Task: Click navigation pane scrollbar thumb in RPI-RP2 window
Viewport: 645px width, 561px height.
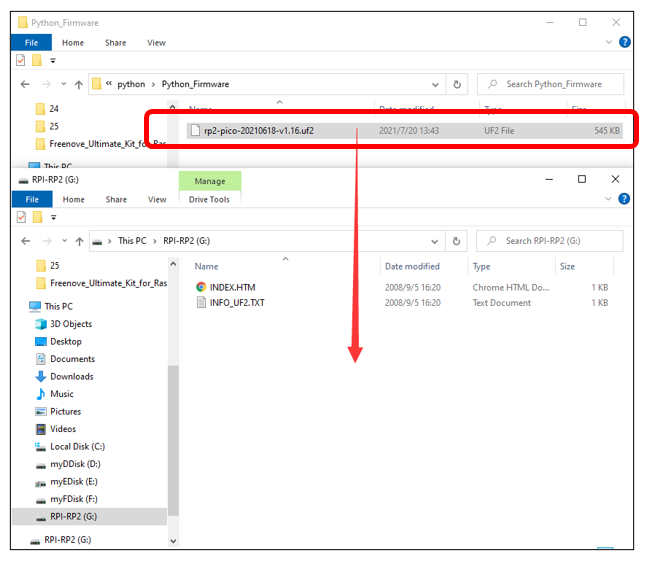Action: click(x=173, y=440)
